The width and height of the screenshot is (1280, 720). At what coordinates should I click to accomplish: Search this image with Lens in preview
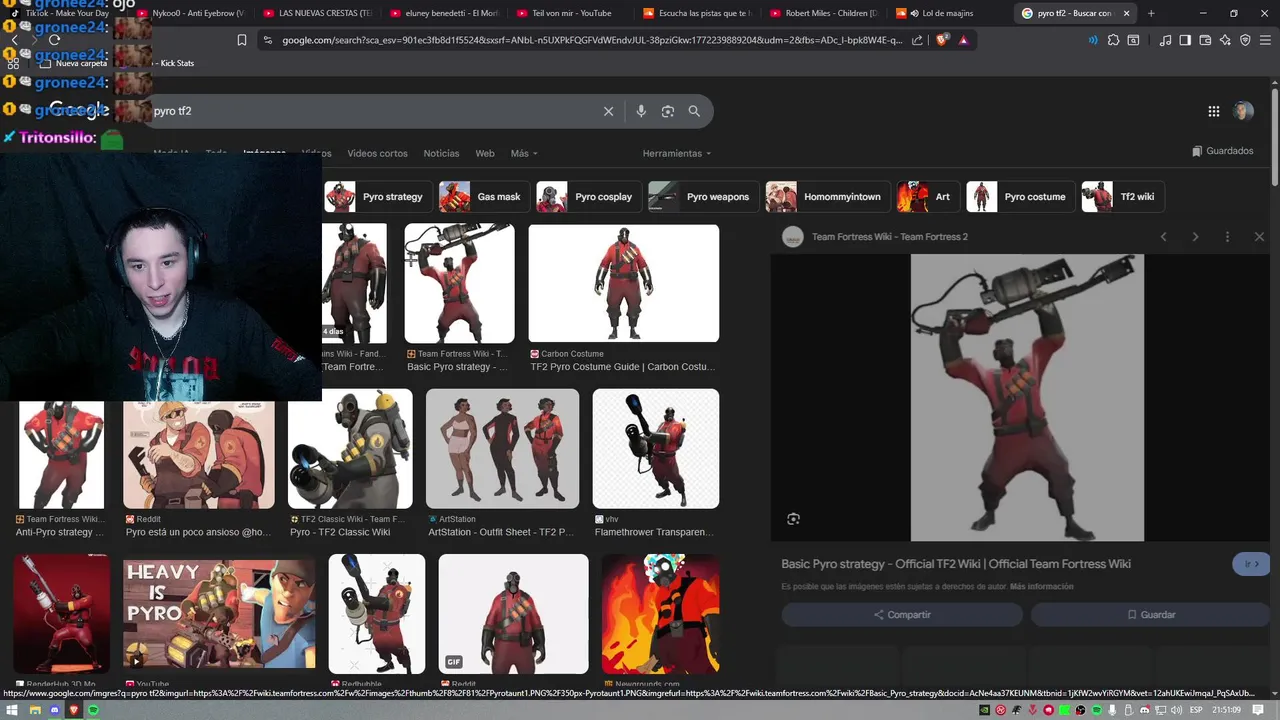point(793,519)
